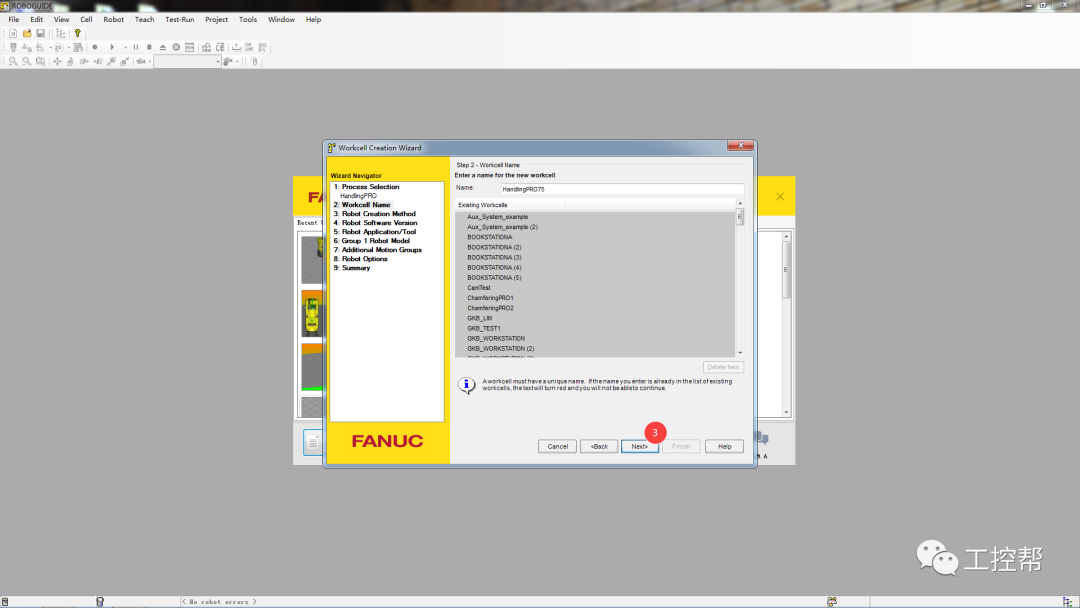Screen dimensions: 1080x608
Task: Select 'ChamferingPRO1' workcell row
Action: [490, 297]
